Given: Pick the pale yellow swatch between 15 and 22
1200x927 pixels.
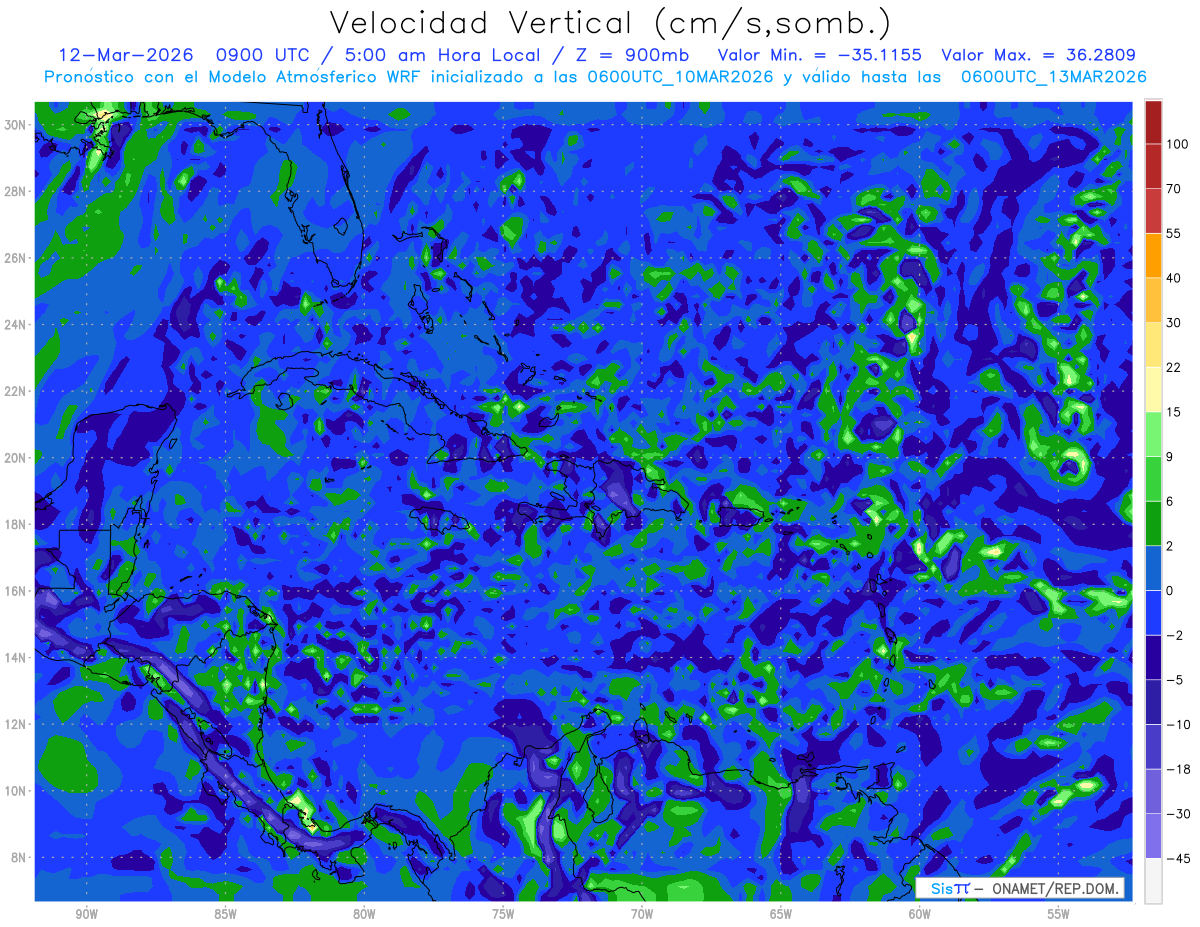Looking at the screenshot, I should pyautogui.click(x=1153, y=389).
